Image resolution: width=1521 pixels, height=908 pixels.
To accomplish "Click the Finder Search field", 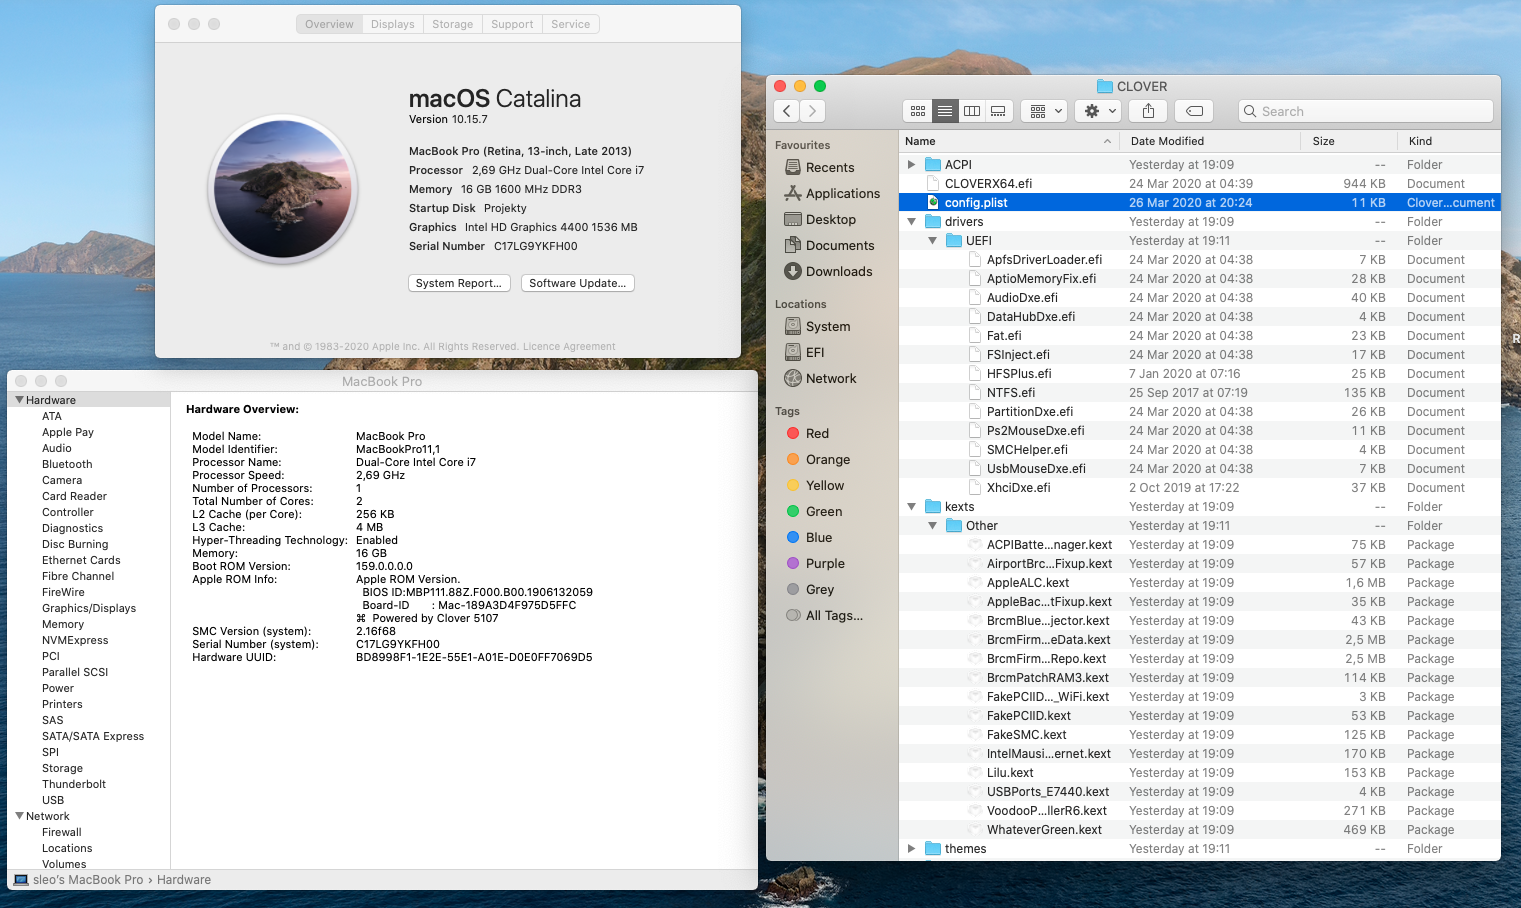I will [1365, 111].
